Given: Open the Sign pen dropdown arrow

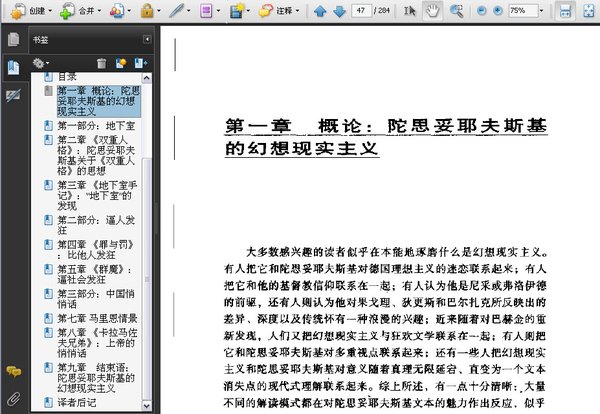Looking at the screenshot, I should click(188, 11).
